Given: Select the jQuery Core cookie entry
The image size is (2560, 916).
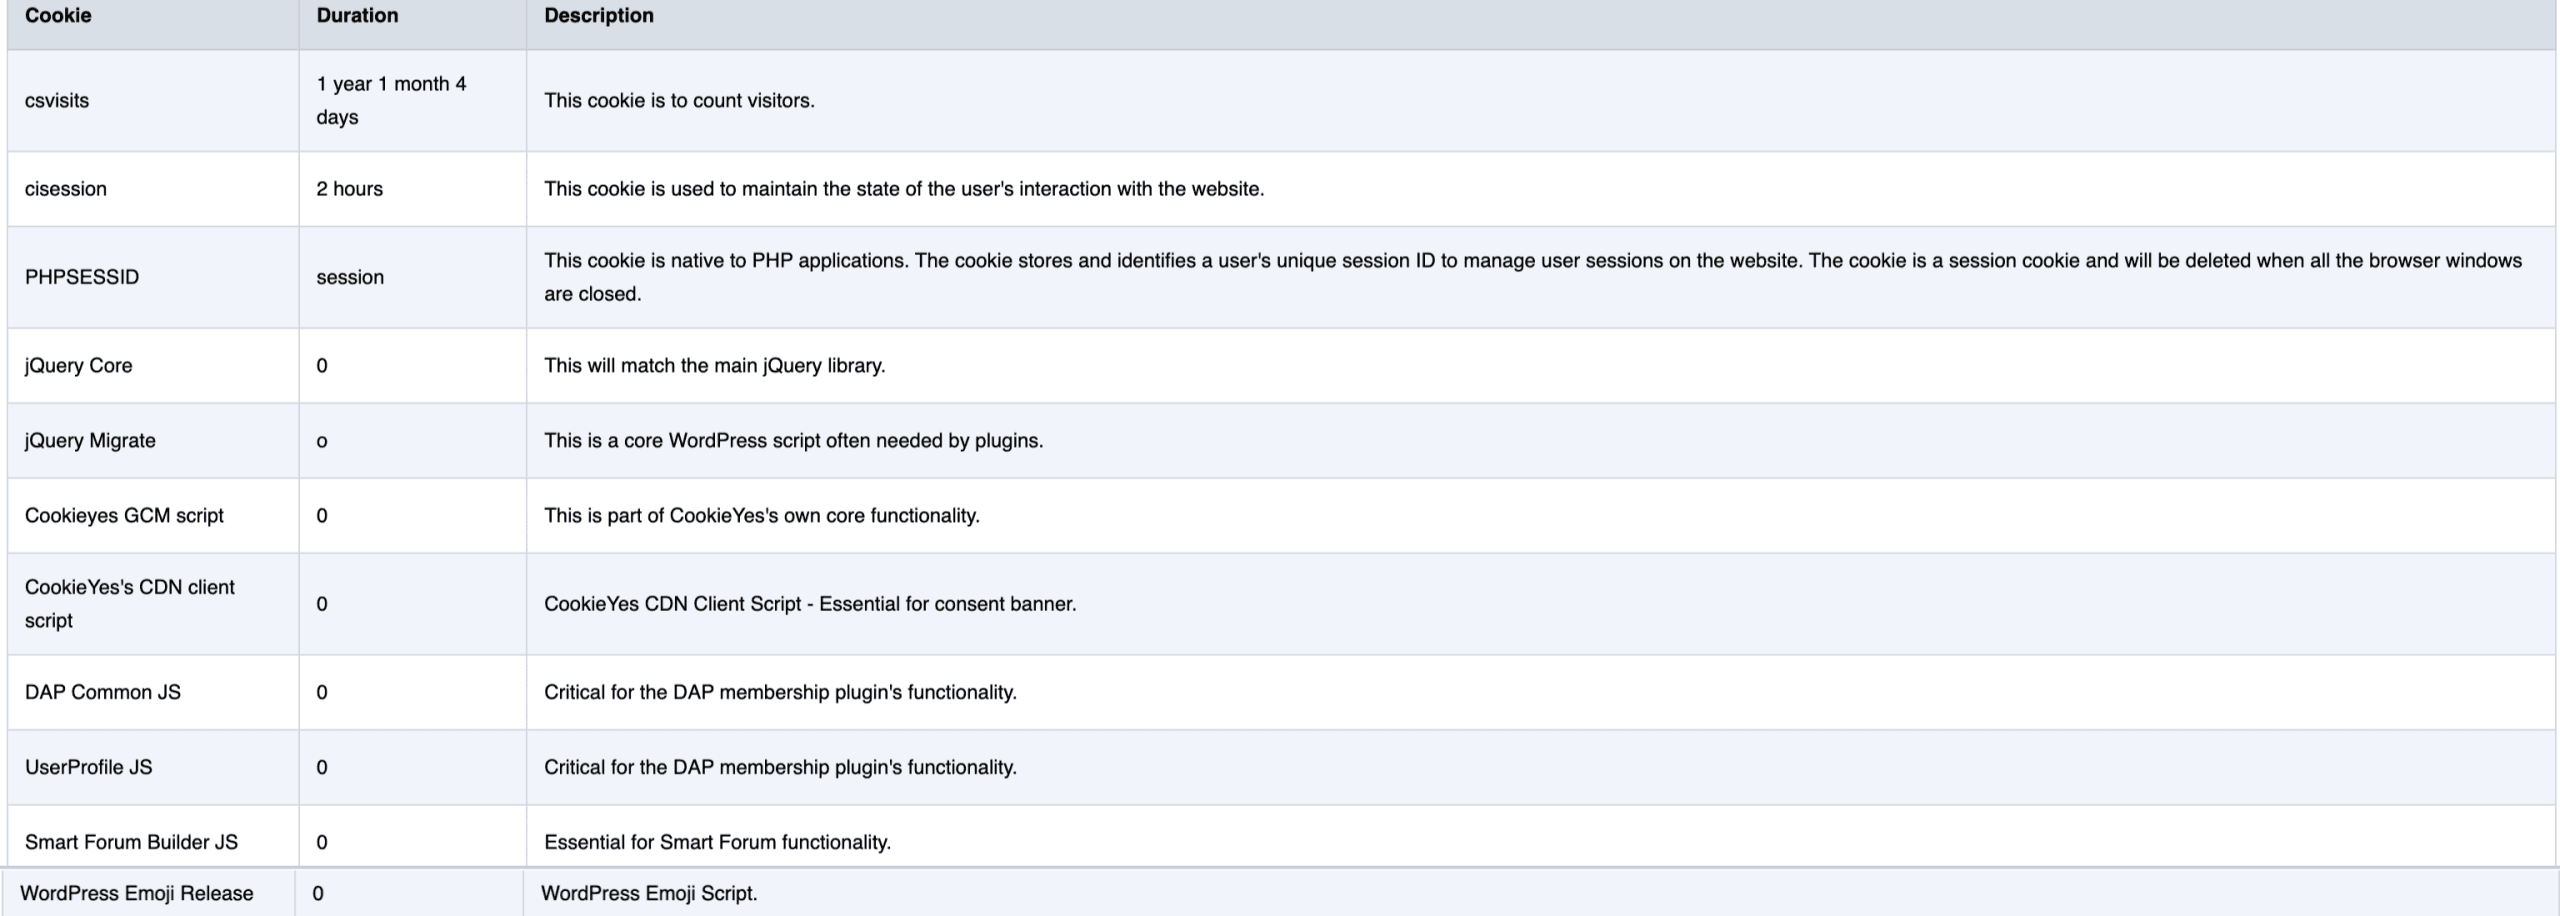Looking at the screenshot, I should (78, 365).
